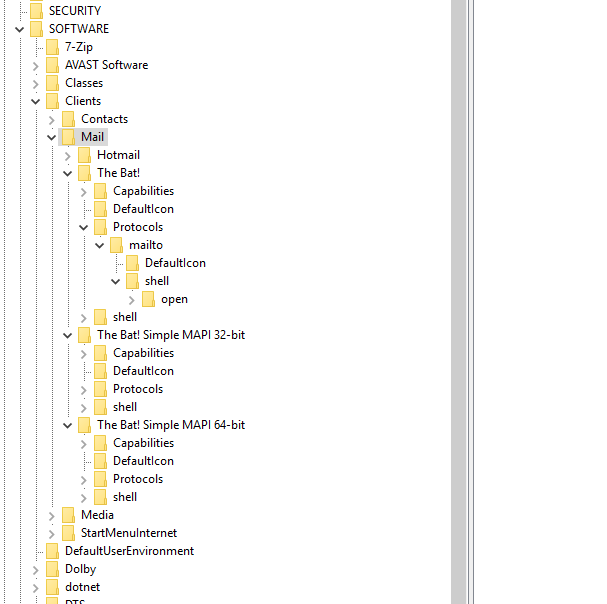Expand the Media key
Screen dimensions: 607x604
52,516
